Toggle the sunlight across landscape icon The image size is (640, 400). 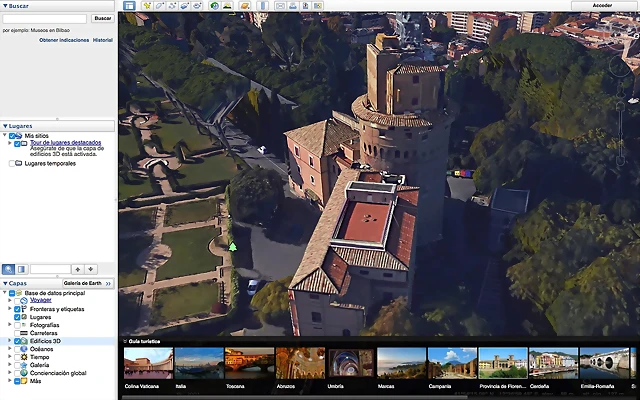[x=227, y=6]
